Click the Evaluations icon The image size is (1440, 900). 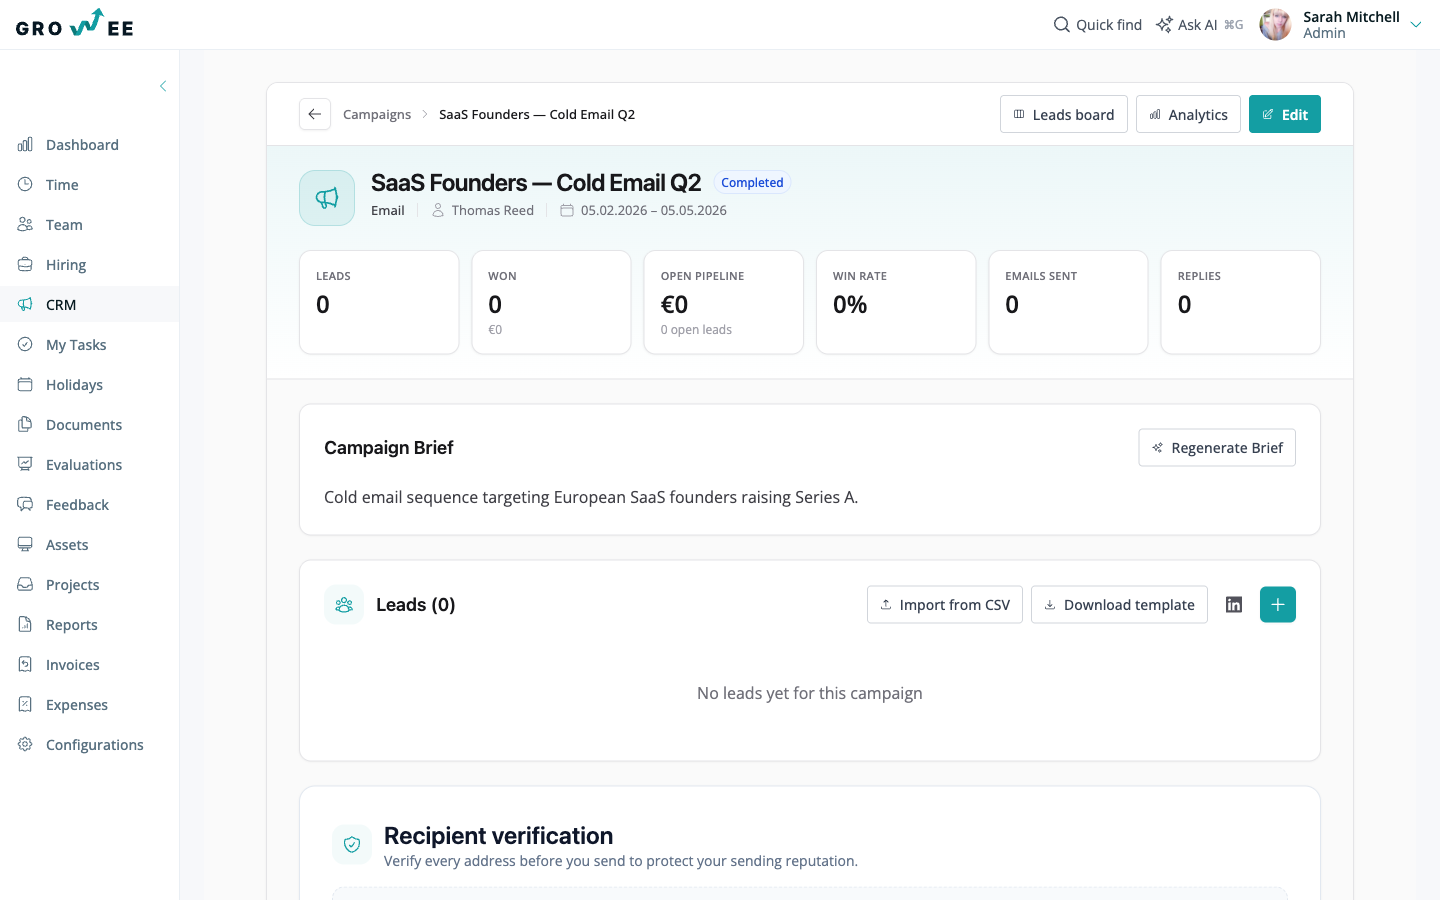[x=25, y=465]
